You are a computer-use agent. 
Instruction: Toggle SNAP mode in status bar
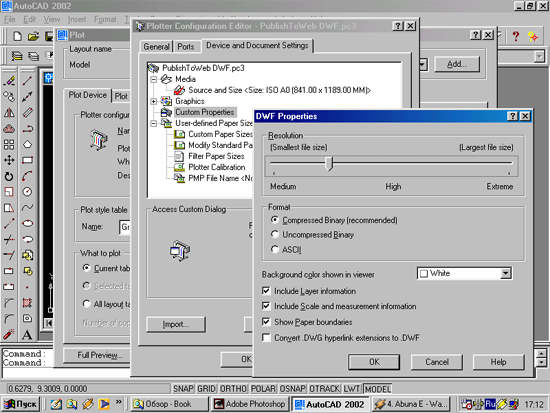pos(183,389)
